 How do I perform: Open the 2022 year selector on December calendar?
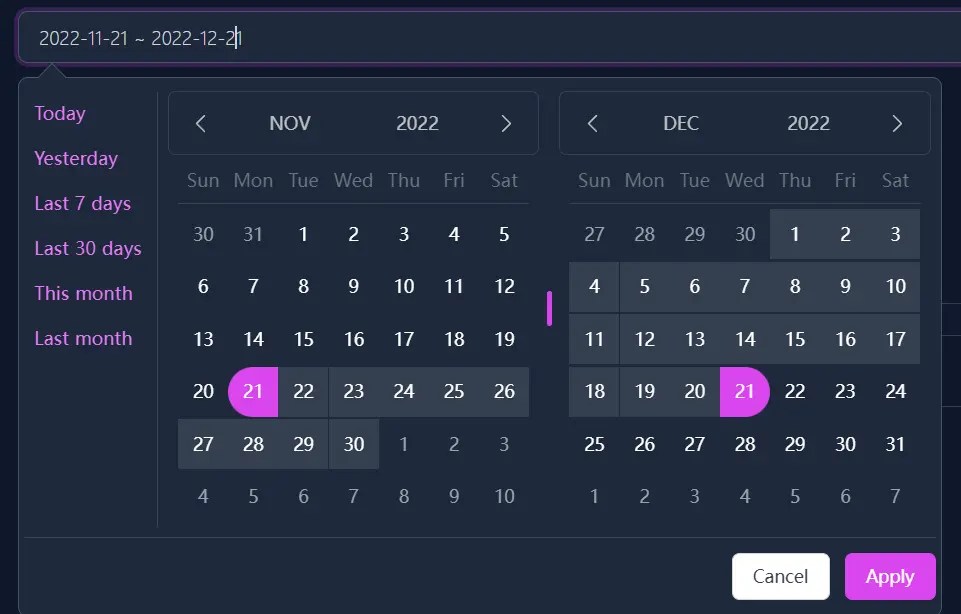(808, 123)
